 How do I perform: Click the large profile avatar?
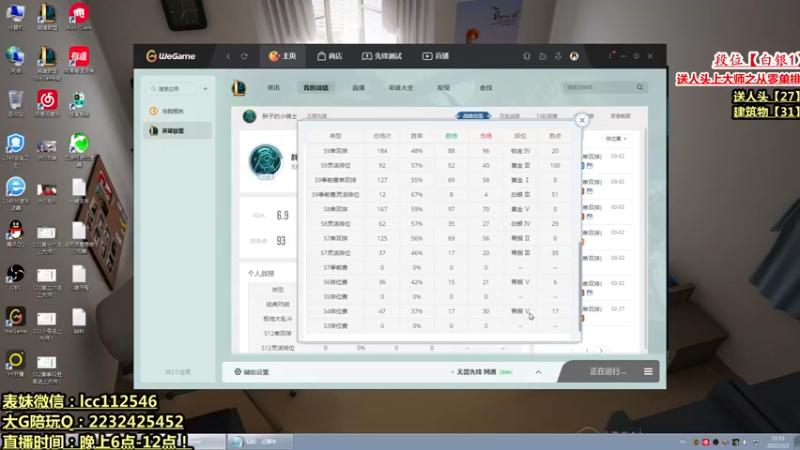[x=266, y=162]
